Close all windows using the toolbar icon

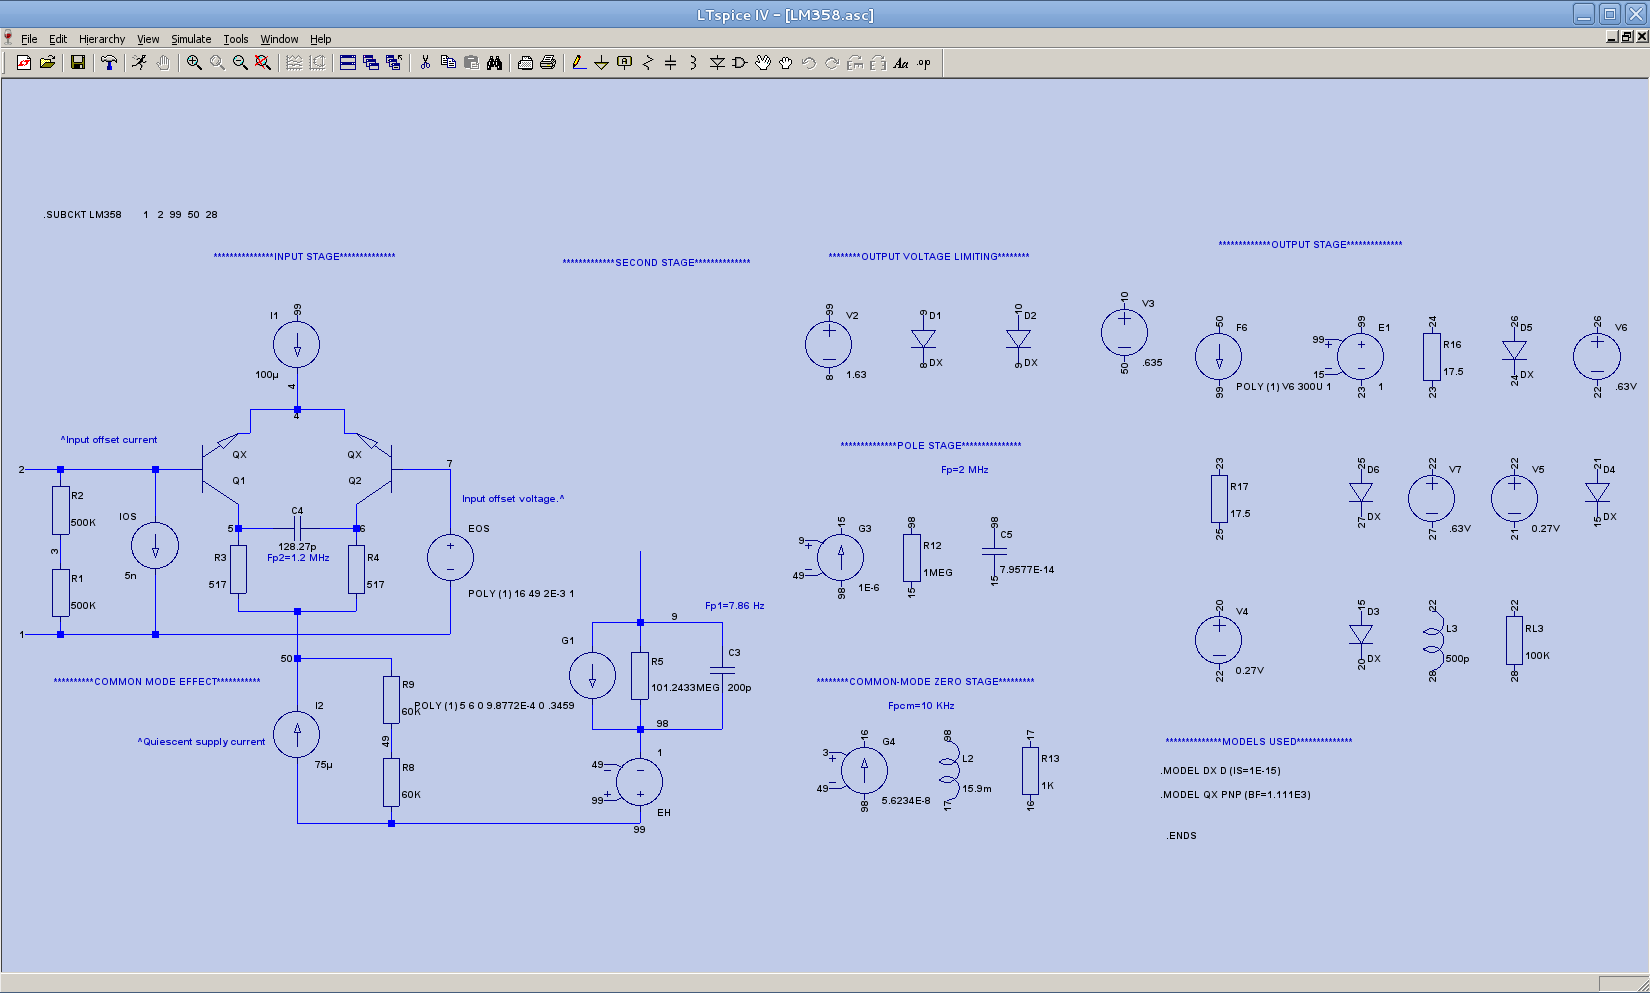[x=394, y=63]
